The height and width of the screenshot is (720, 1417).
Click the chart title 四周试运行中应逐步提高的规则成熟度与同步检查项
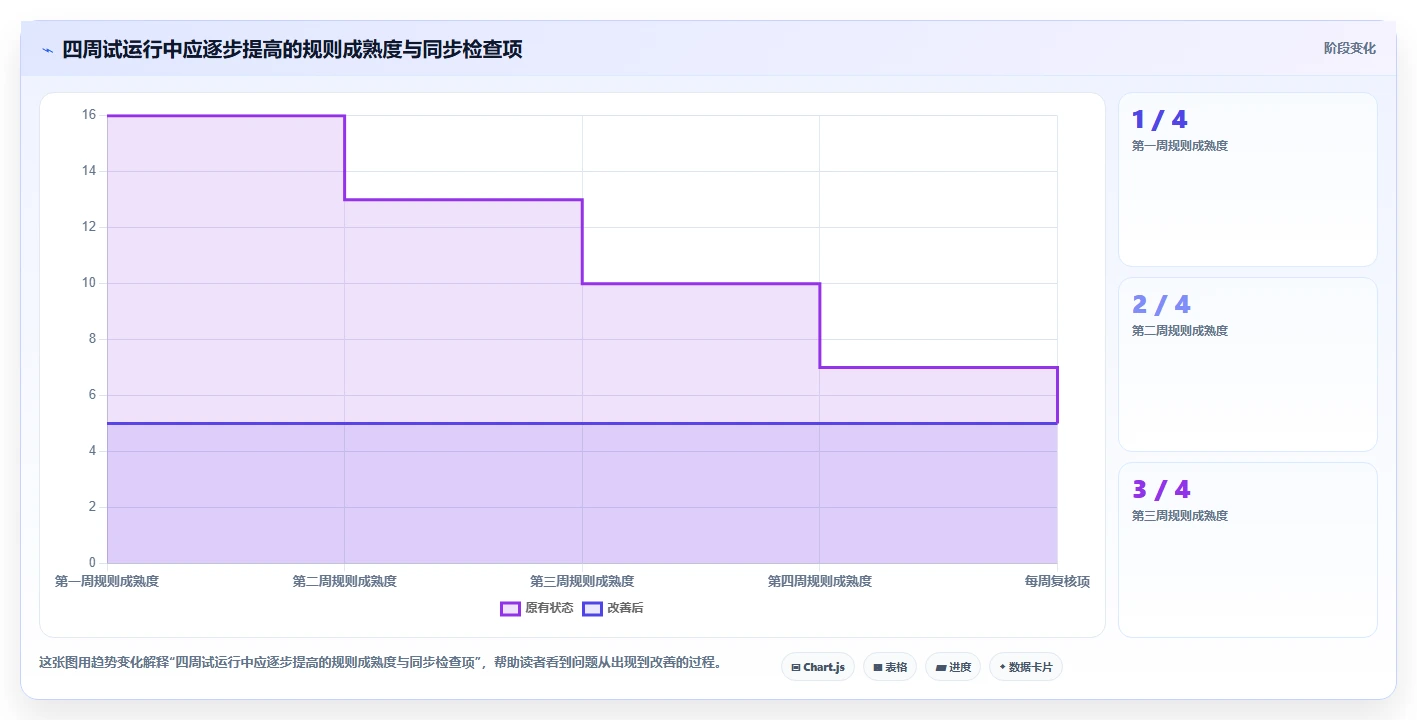292,49
